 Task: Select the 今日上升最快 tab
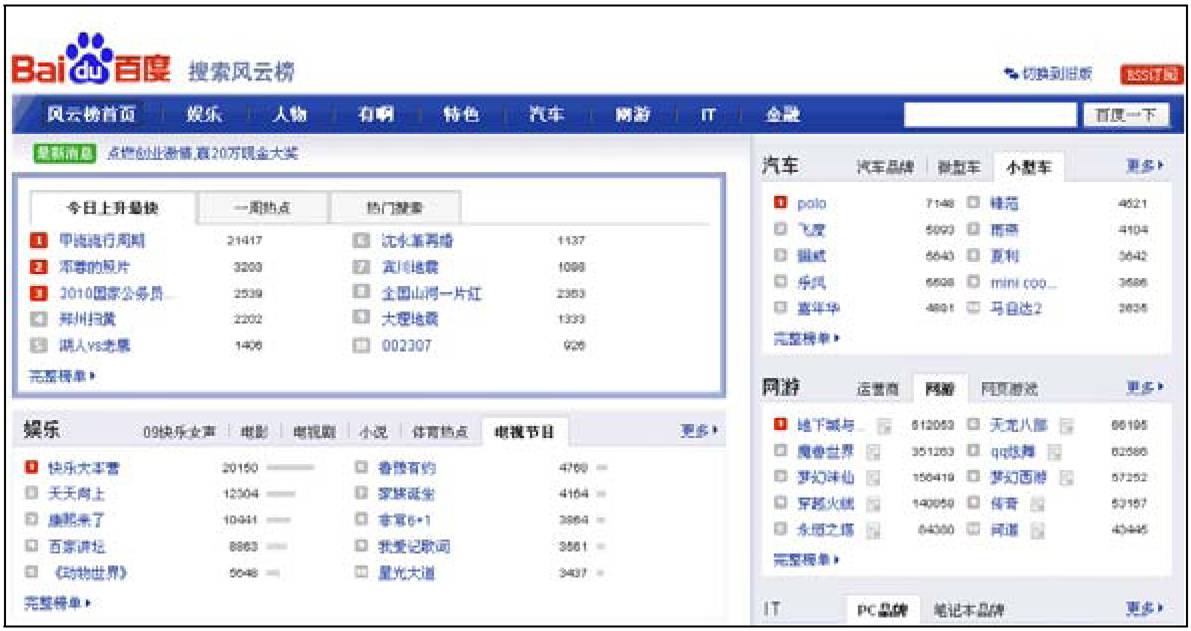point(112,208)
